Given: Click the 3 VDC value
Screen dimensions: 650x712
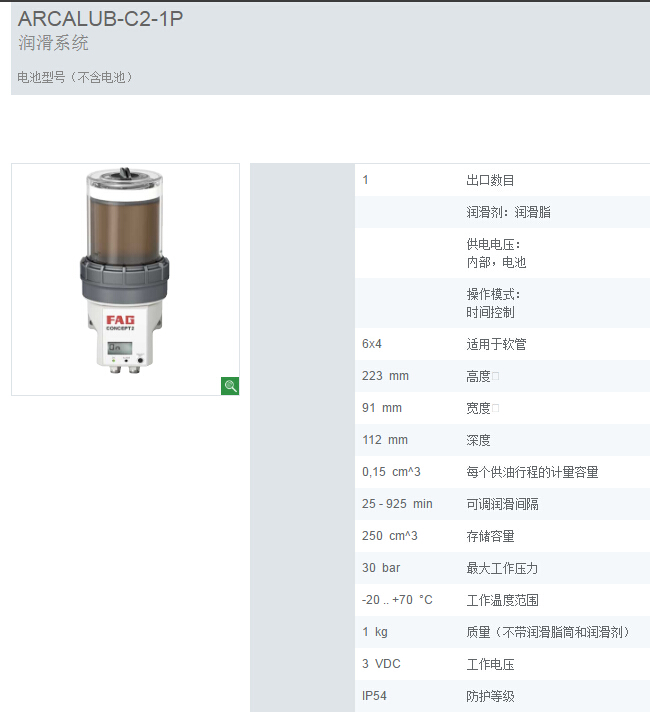Looking at the screenshot, I should 381,664.
